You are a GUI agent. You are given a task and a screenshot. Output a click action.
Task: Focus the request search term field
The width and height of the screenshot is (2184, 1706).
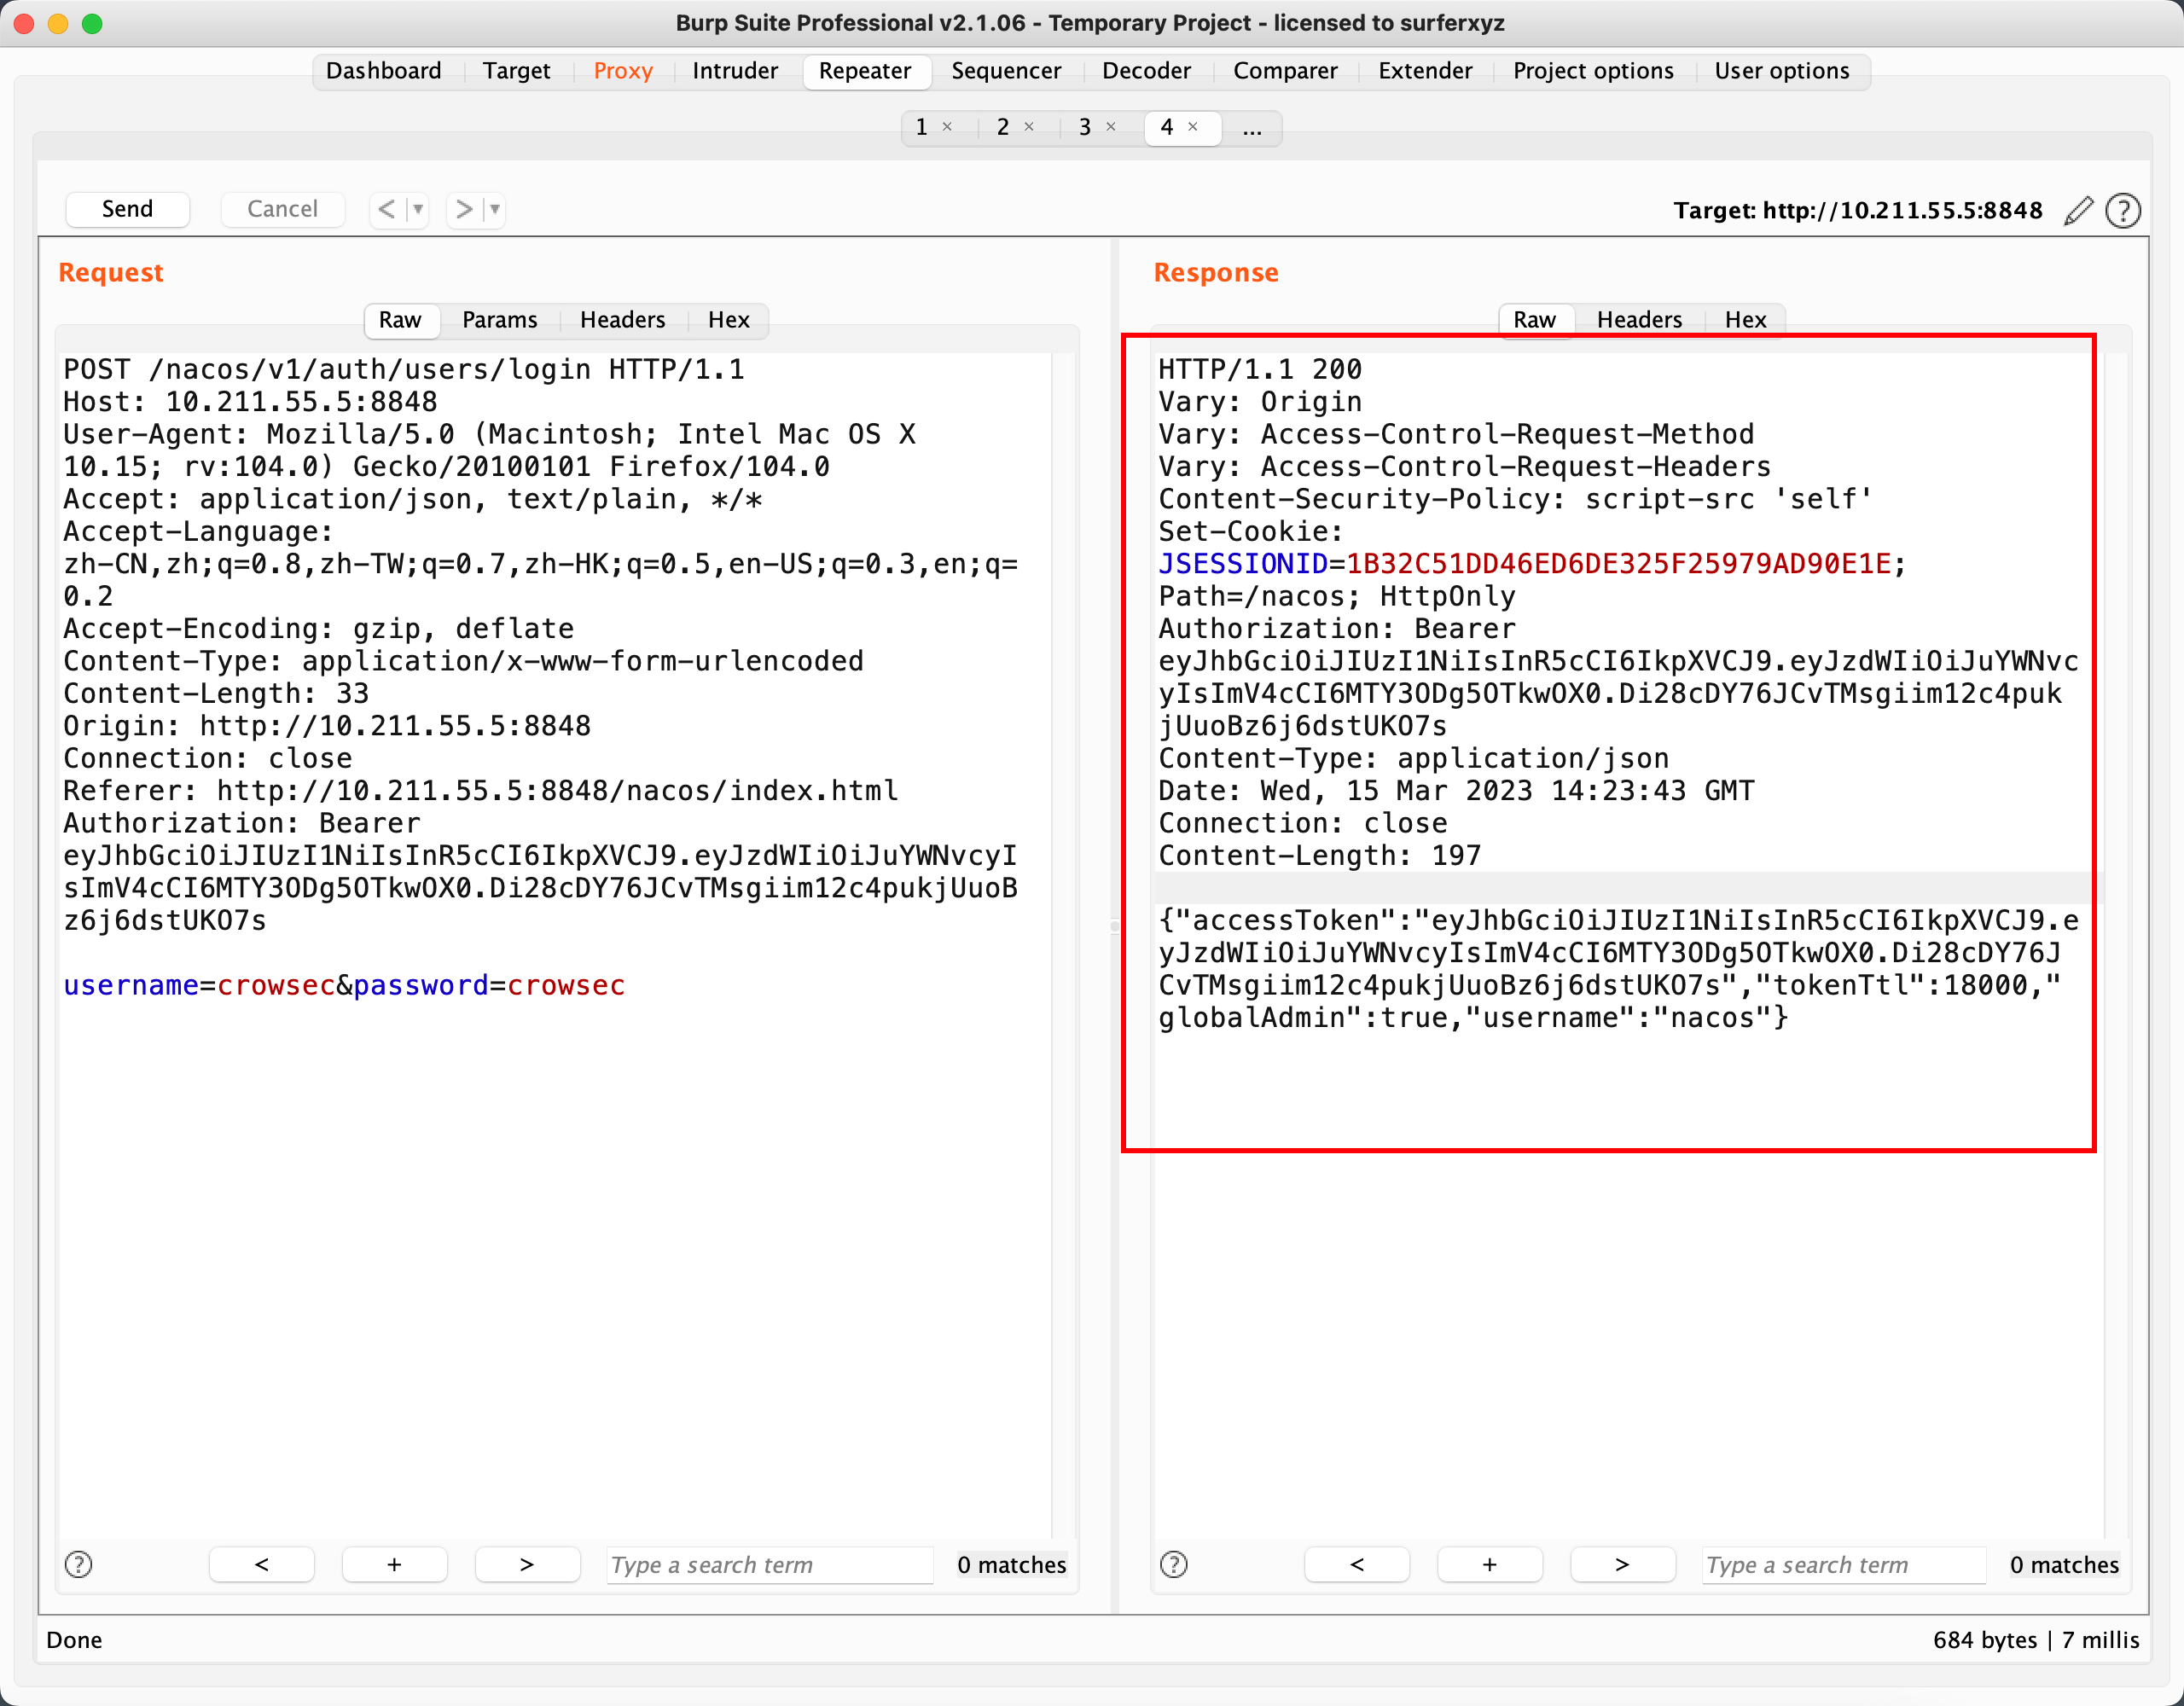pyautogui.click(x=770, y=1565)
